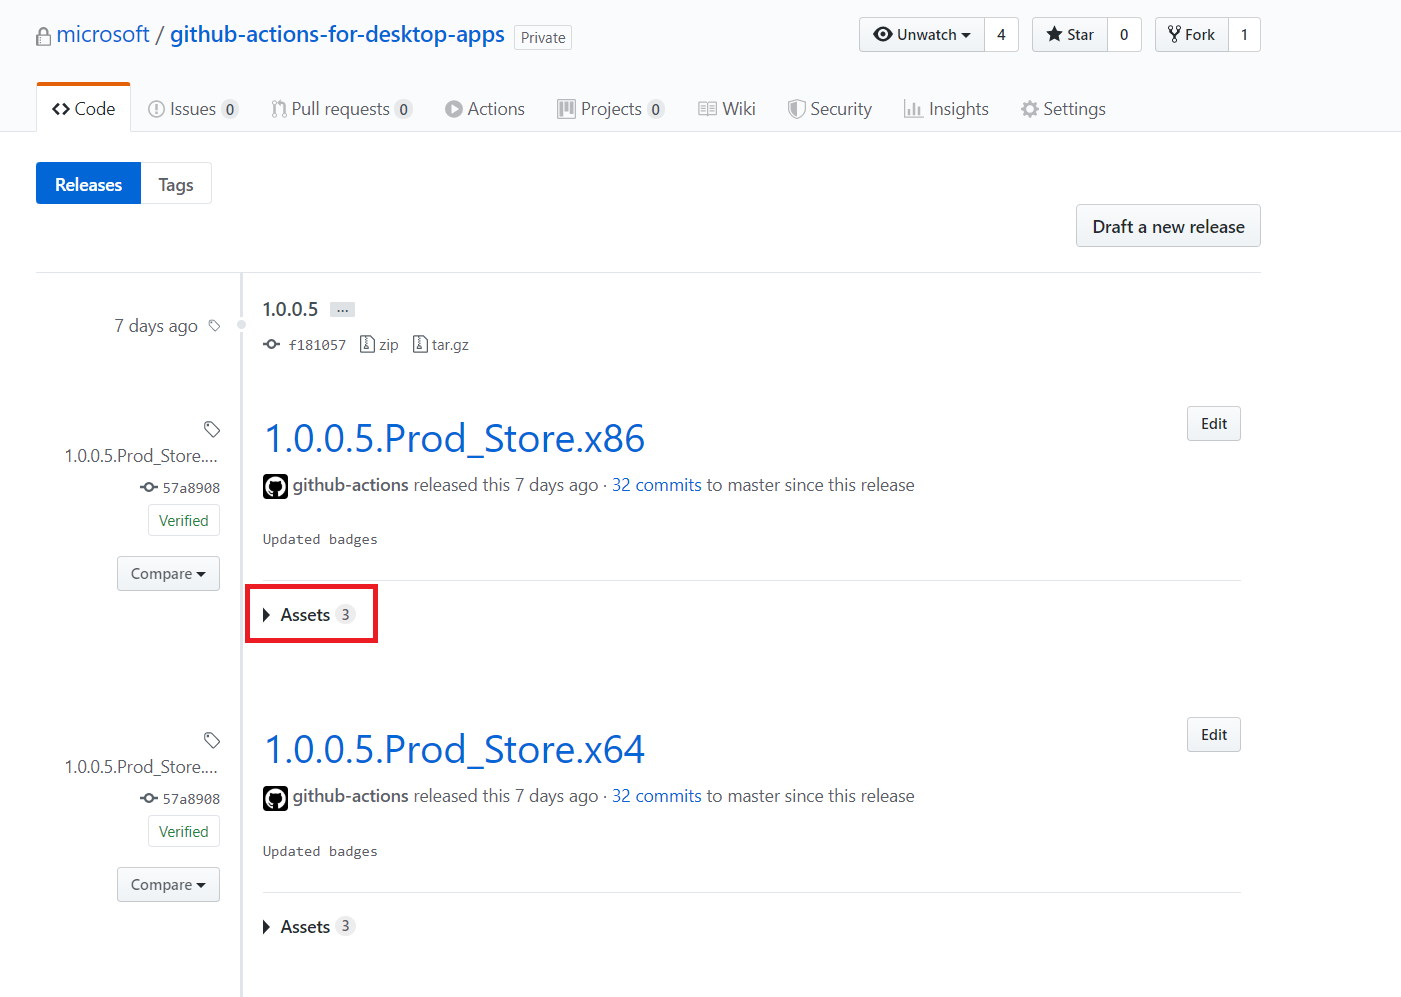1401x997 pixels.
Task: Click the Unwatch dropdown button
Action: coord(922,35)
